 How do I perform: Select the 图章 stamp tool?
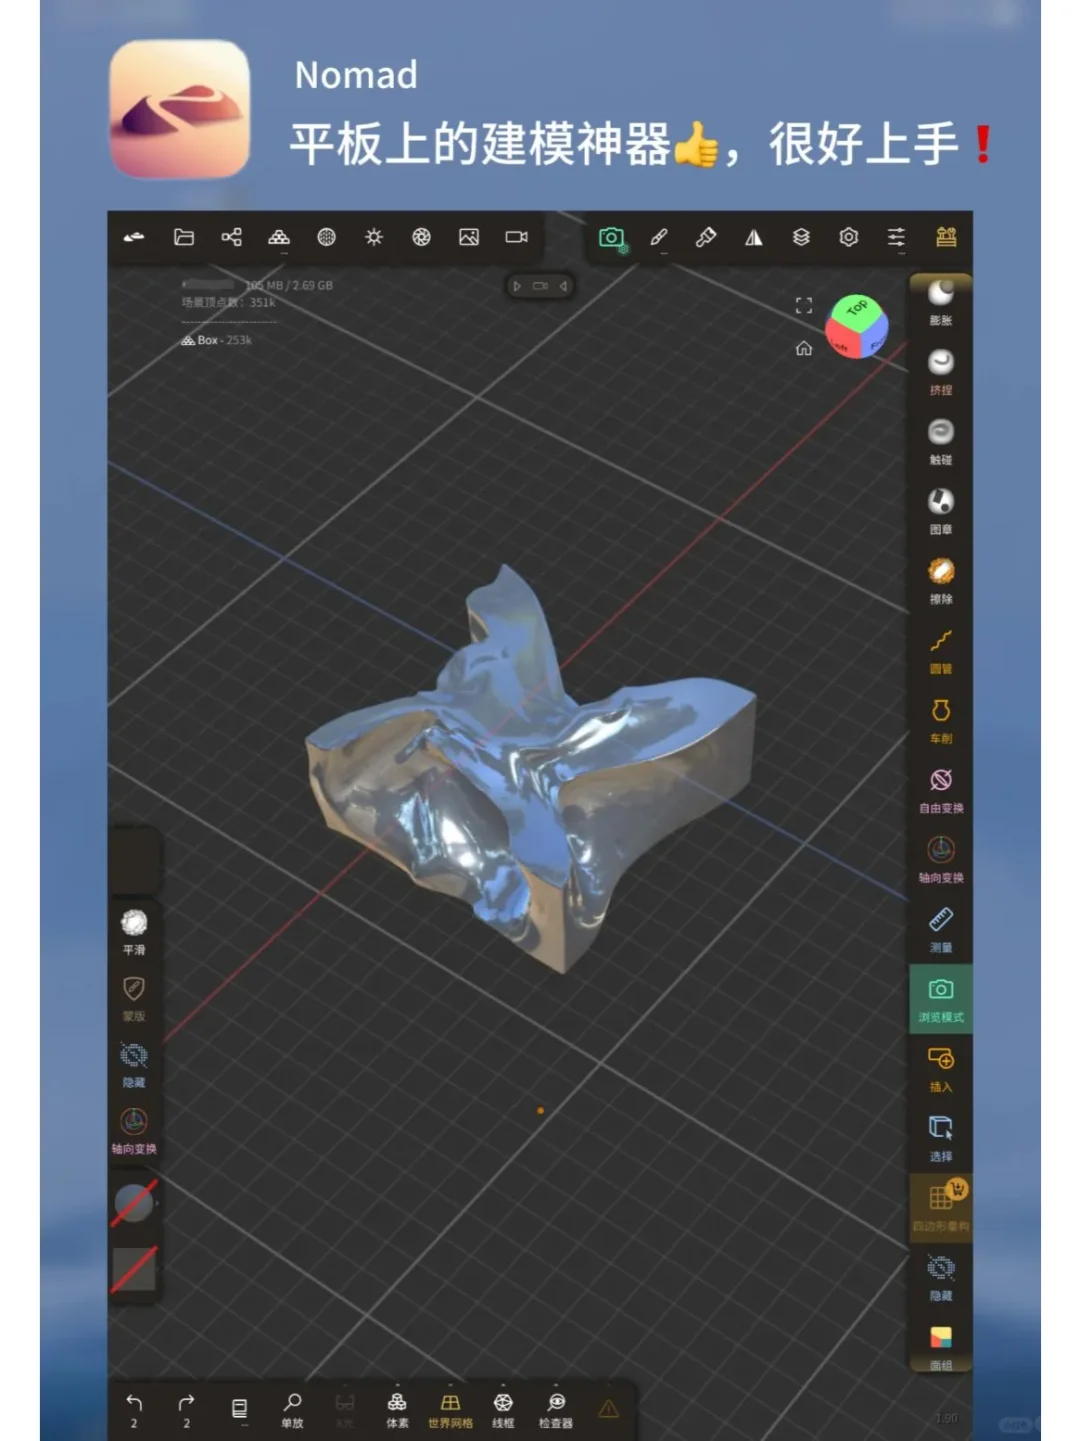point(941,511)
